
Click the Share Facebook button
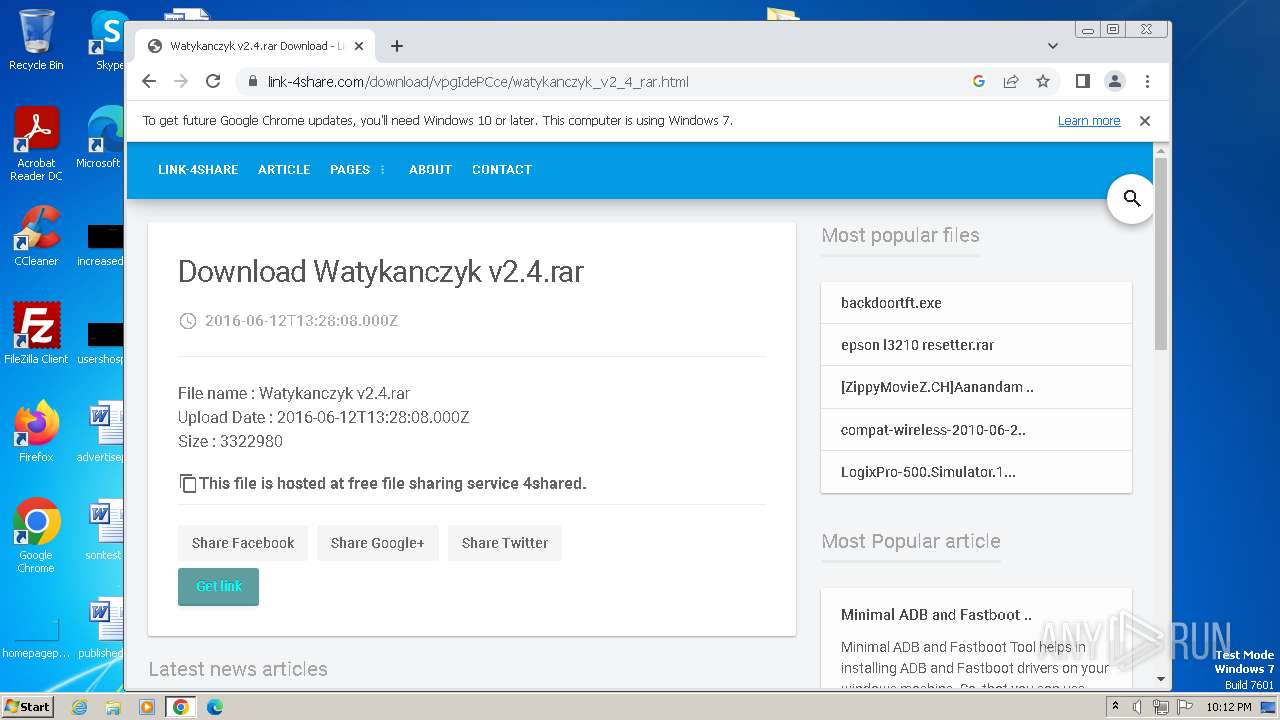[x=243, y=543]
